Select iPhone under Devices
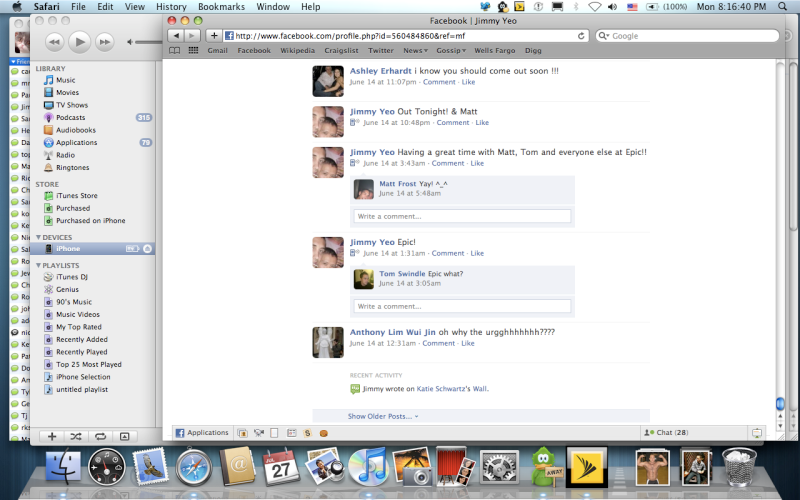This screenshot has height=500, width=800. [92, 248]
